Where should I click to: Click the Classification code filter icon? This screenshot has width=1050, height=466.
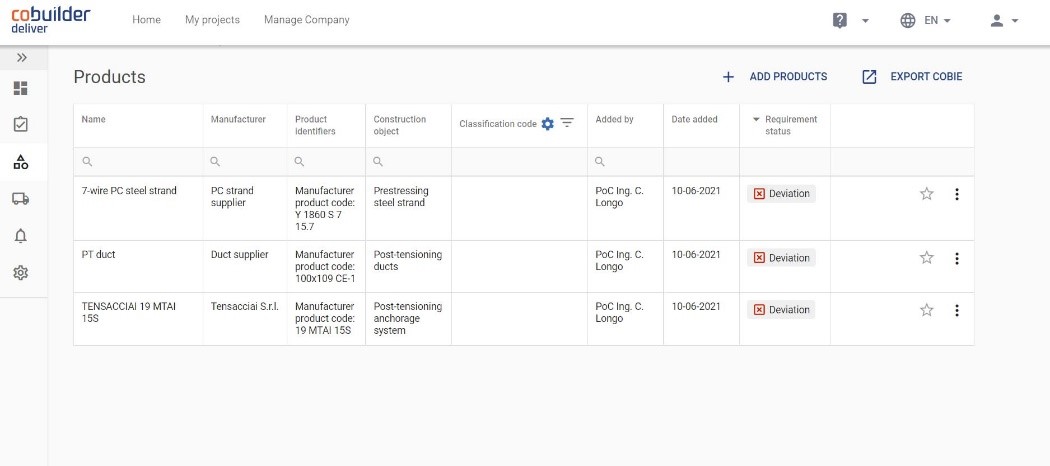567,123
